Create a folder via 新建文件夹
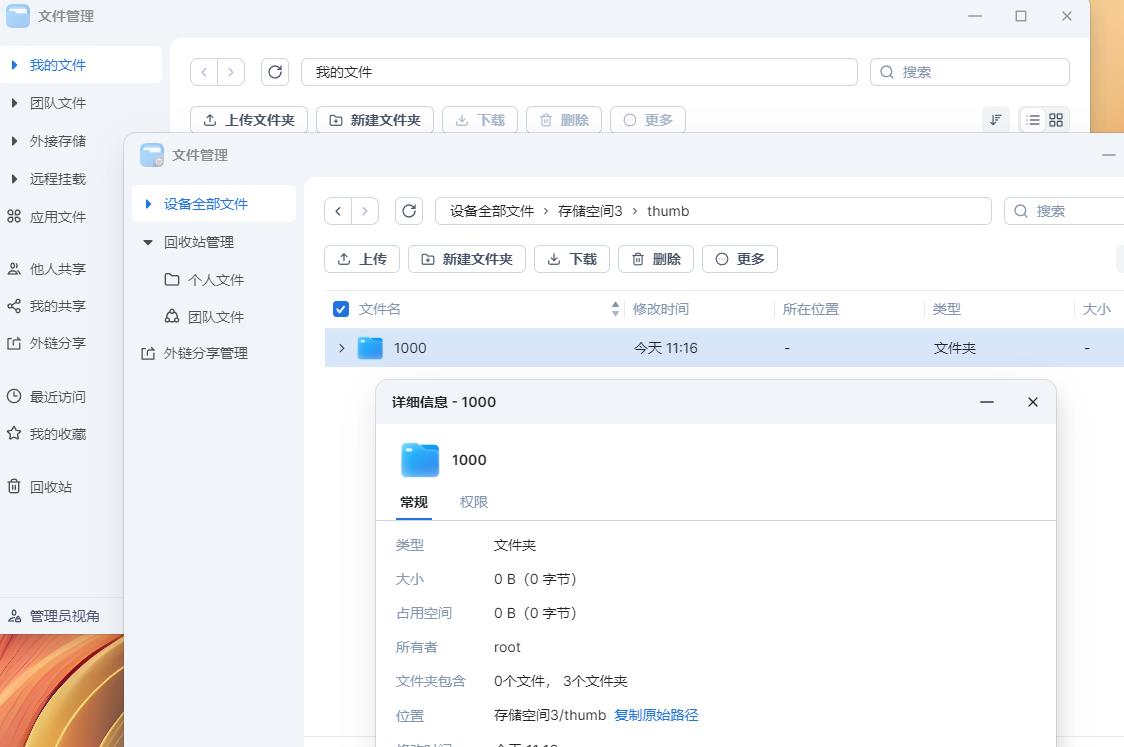This screenshot has width=1124, height=747. point(466,258)
